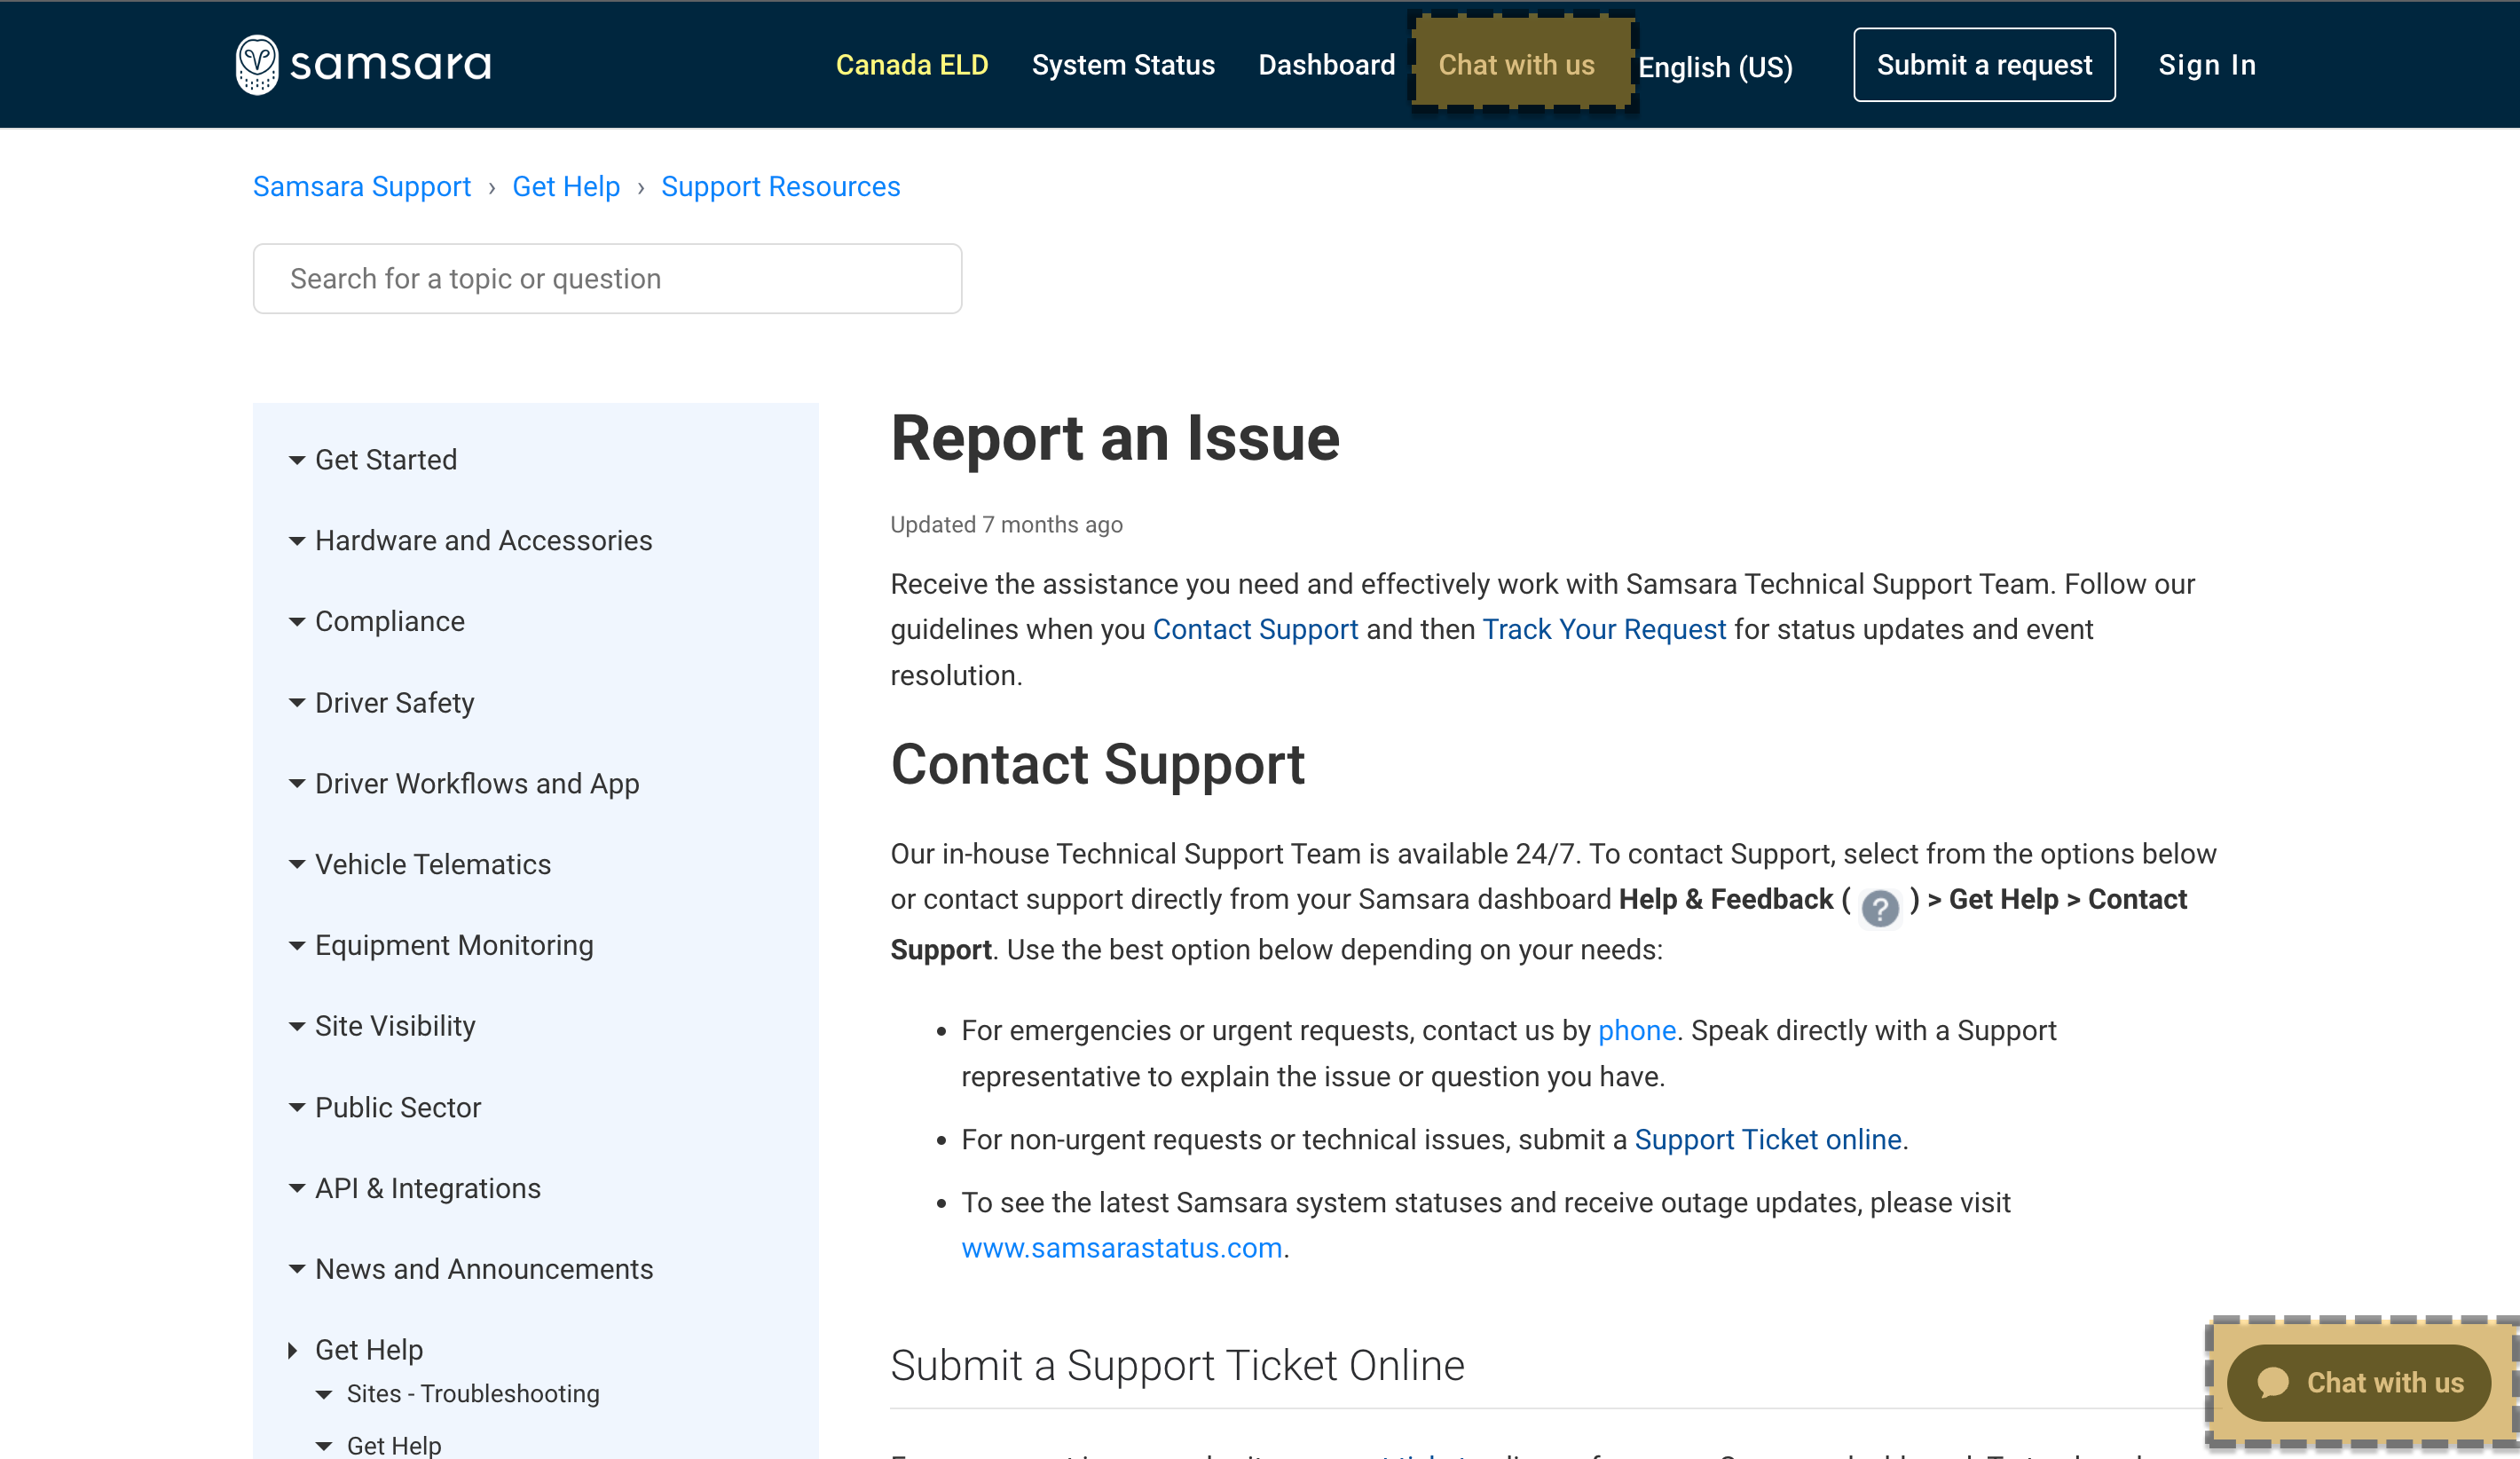
Task: Select Driver Workflows and App label
Action: (477, 784)
